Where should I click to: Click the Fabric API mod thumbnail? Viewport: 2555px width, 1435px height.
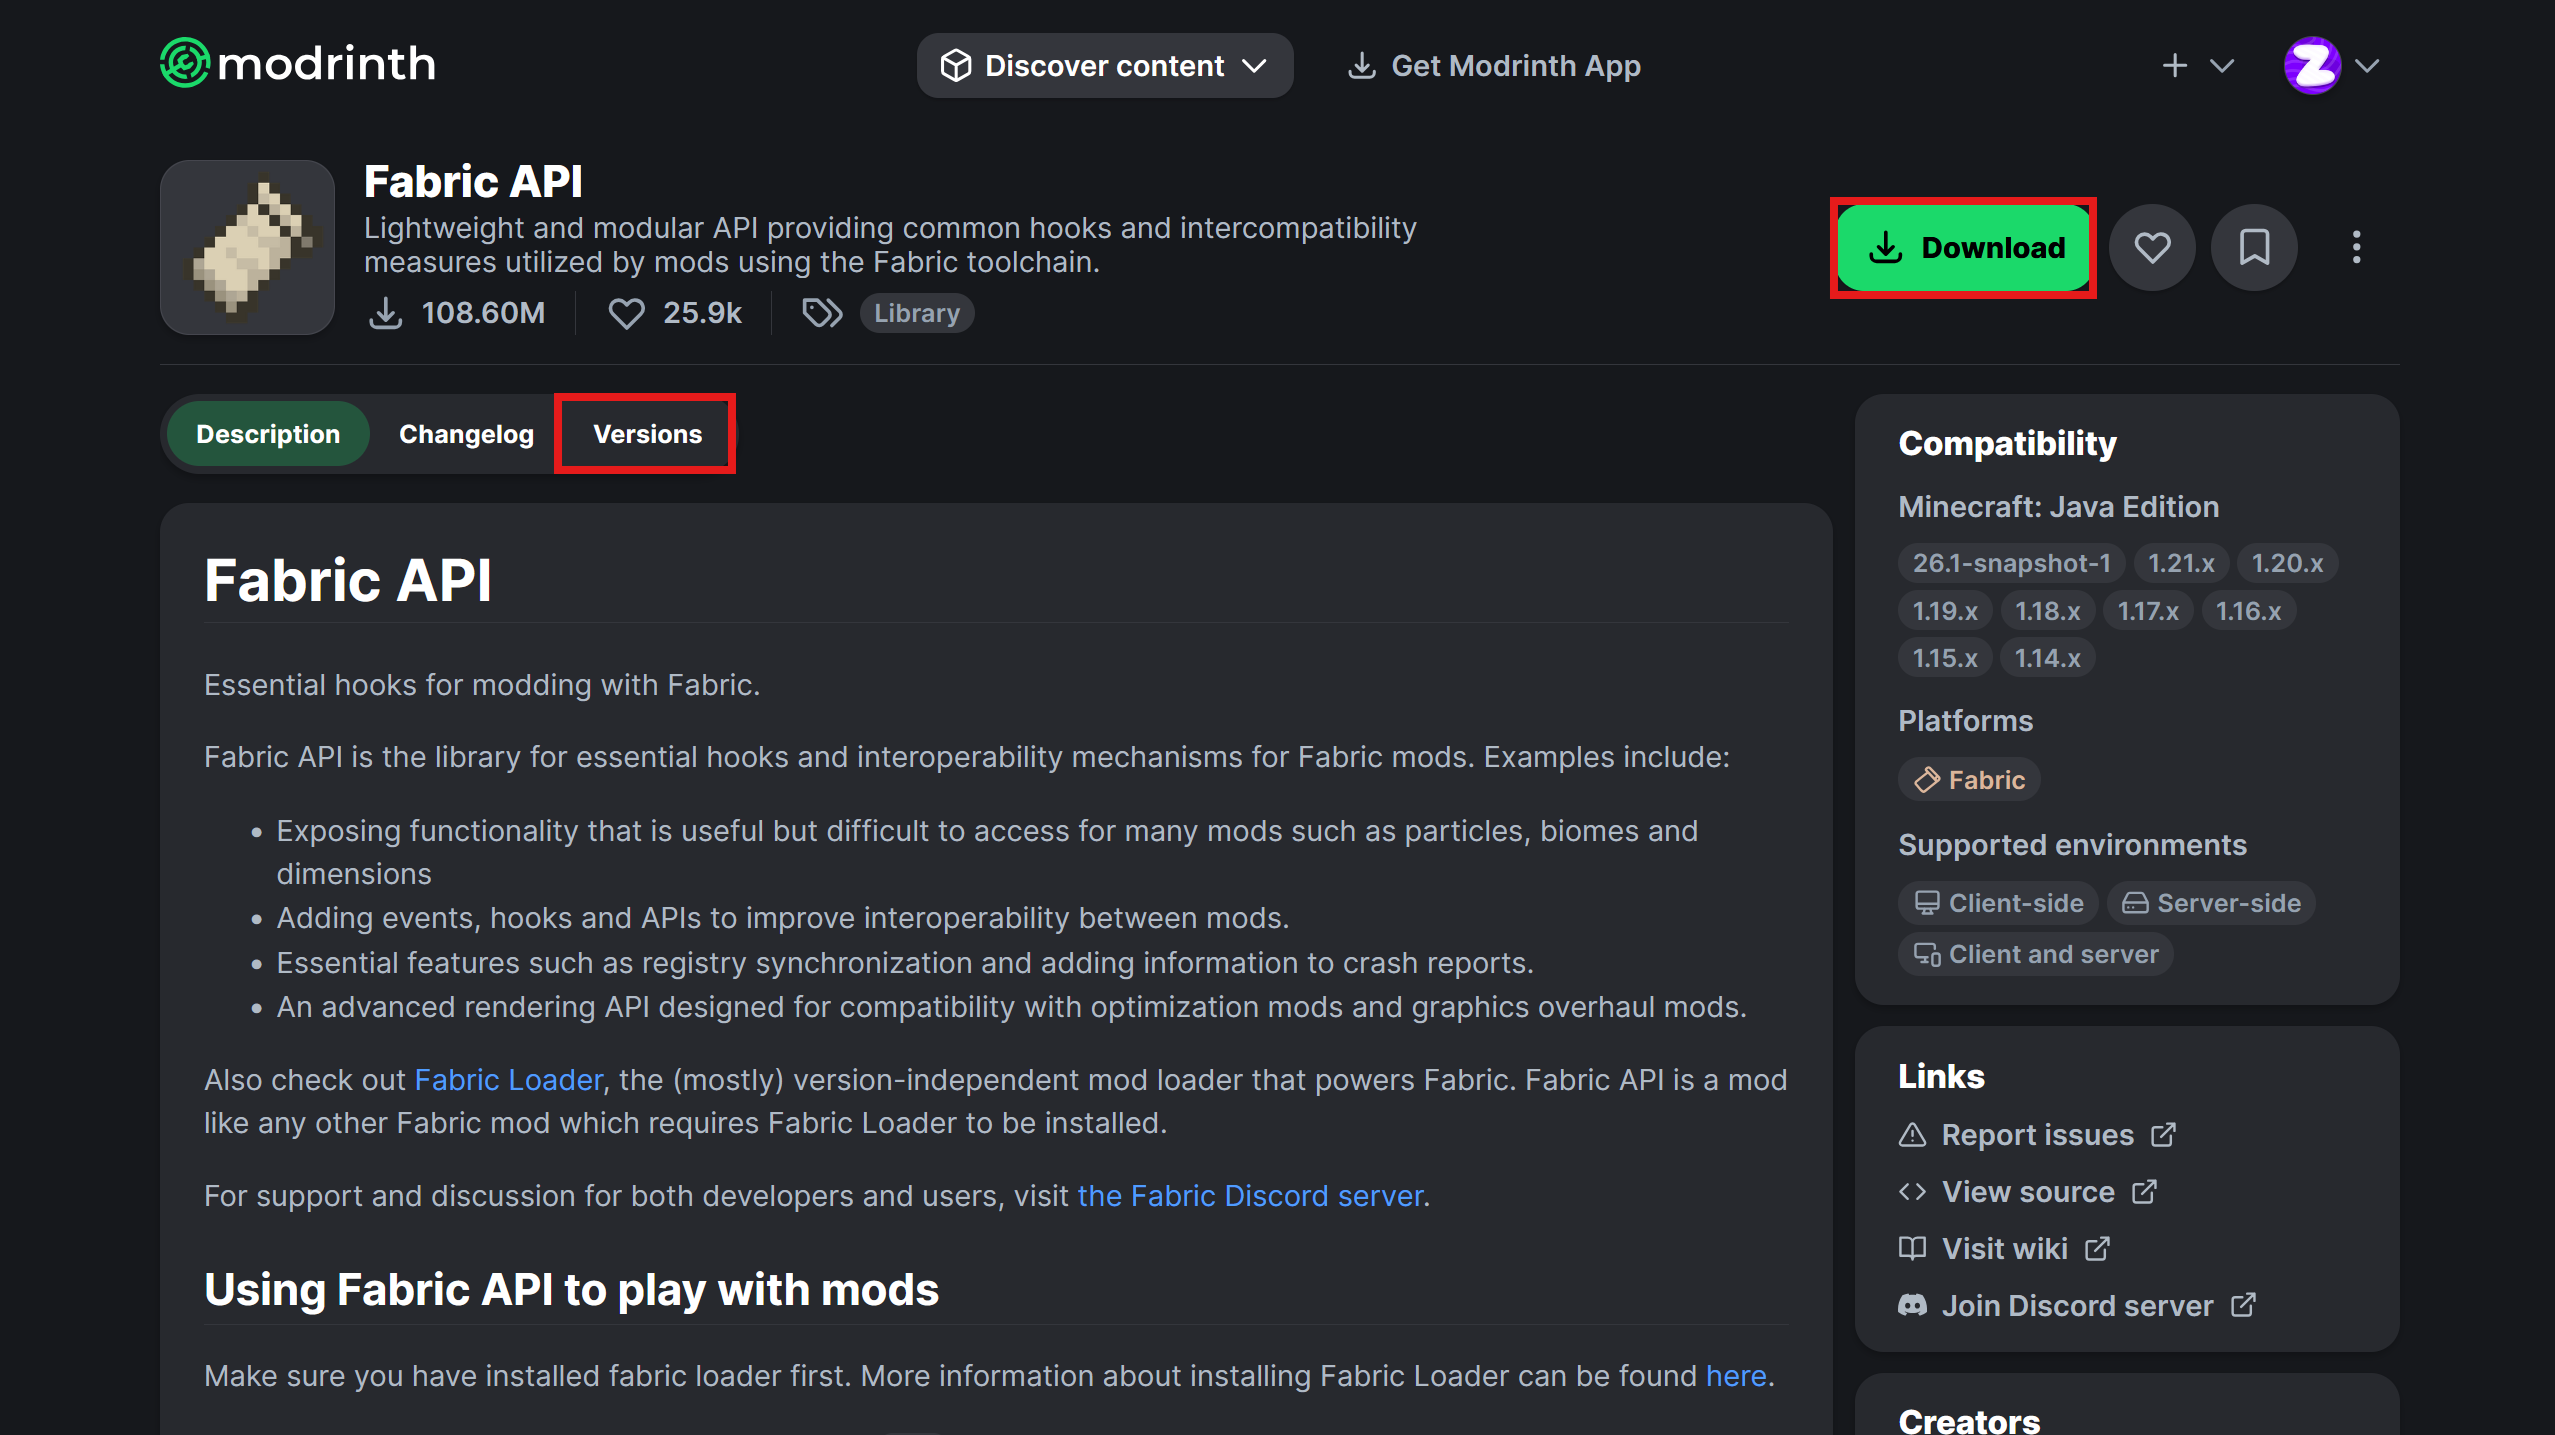pos(247,247)
